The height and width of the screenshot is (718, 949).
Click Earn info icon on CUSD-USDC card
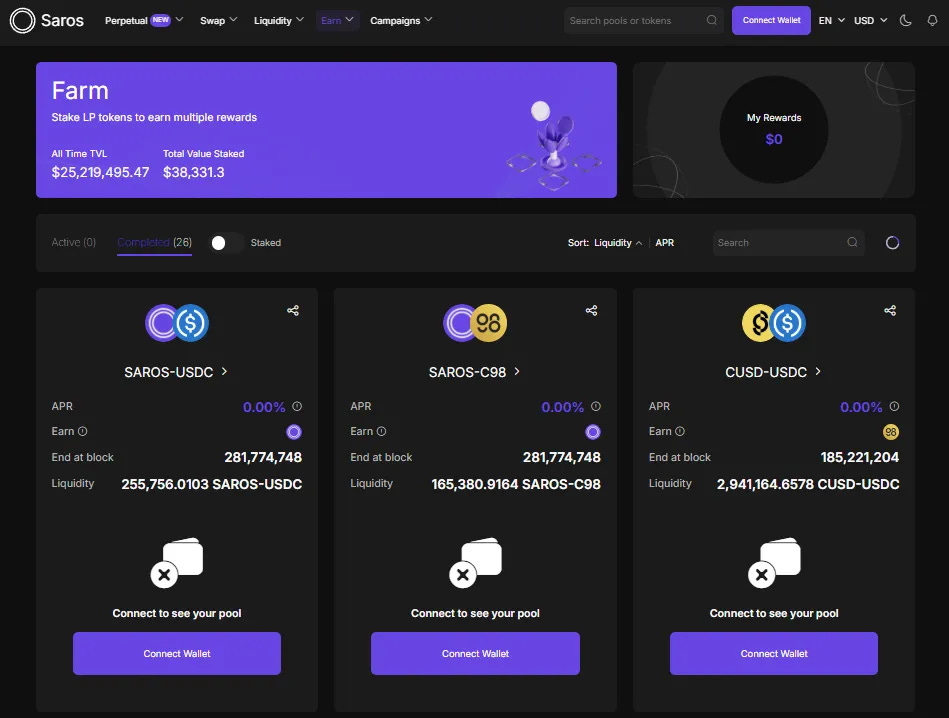680,431
